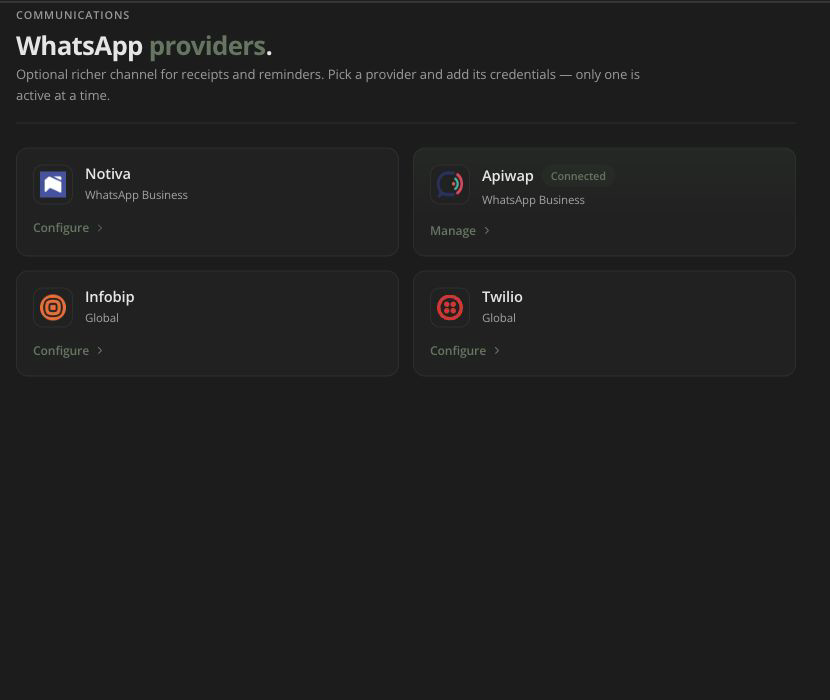Click chevron next to Notiva Configure

pyautogui.click(x=100, y=228)
